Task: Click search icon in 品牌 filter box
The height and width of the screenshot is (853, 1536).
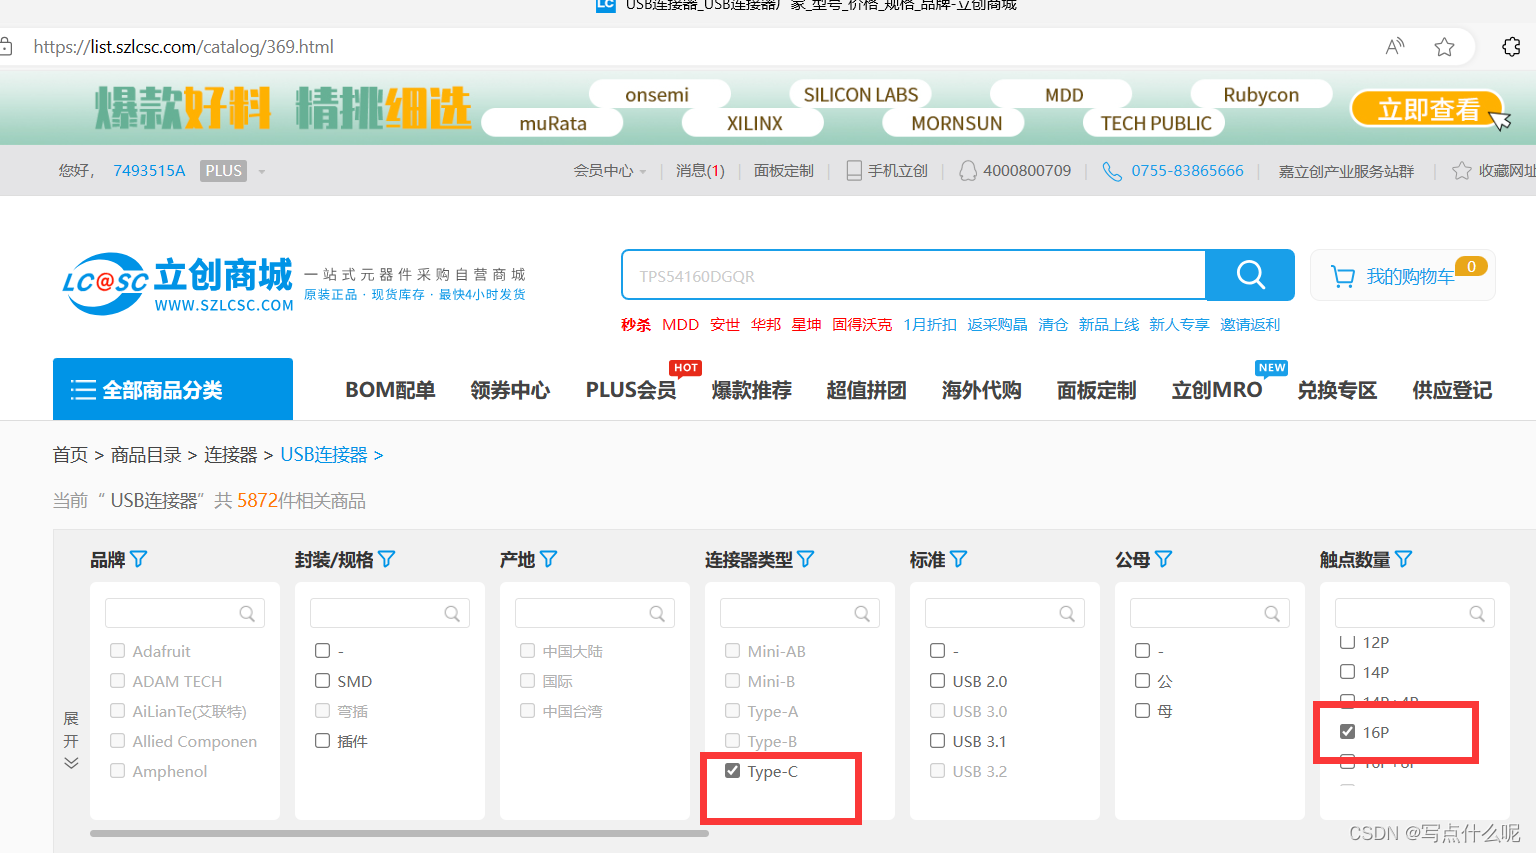Action: pyautogui.click(x=247, y=614)
